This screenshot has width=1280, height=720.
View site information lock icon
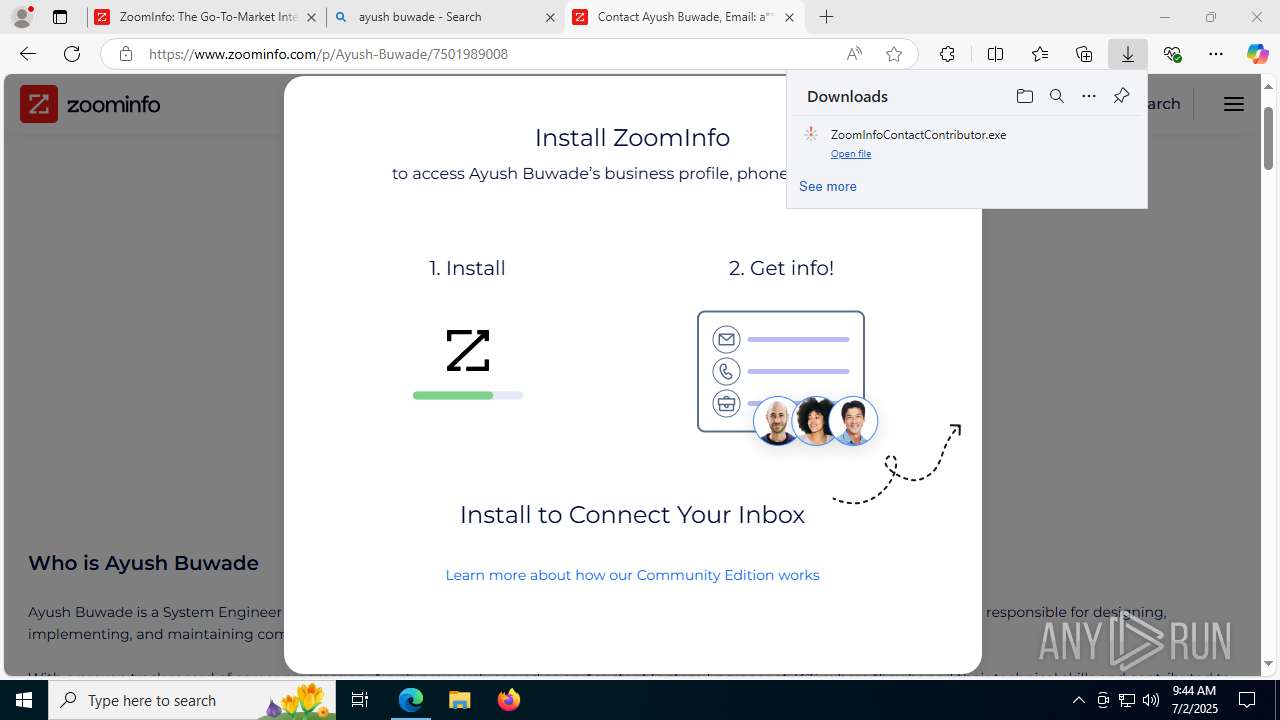pos(125,54)
